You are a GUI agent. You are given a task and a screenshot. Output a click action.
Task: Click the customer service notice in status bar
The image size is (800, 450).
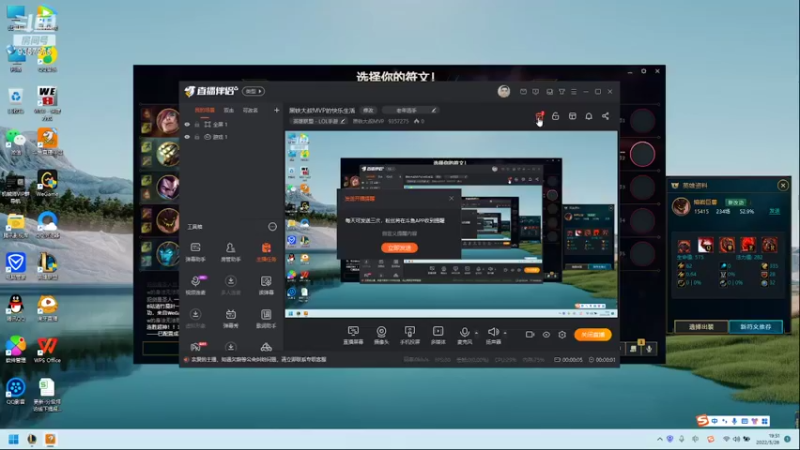pyautogui.click(x=258, y=360)
